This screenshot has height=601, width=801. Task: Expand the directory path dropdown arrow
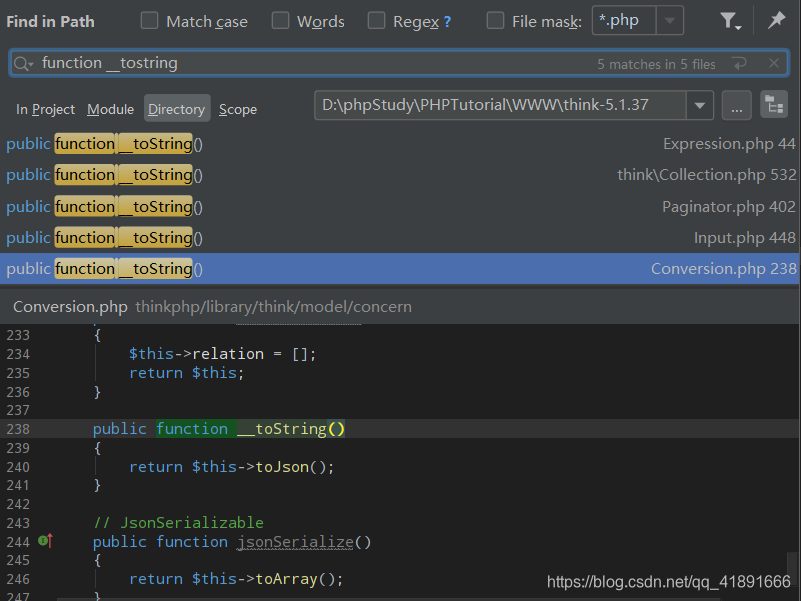(x=700, y=106)
